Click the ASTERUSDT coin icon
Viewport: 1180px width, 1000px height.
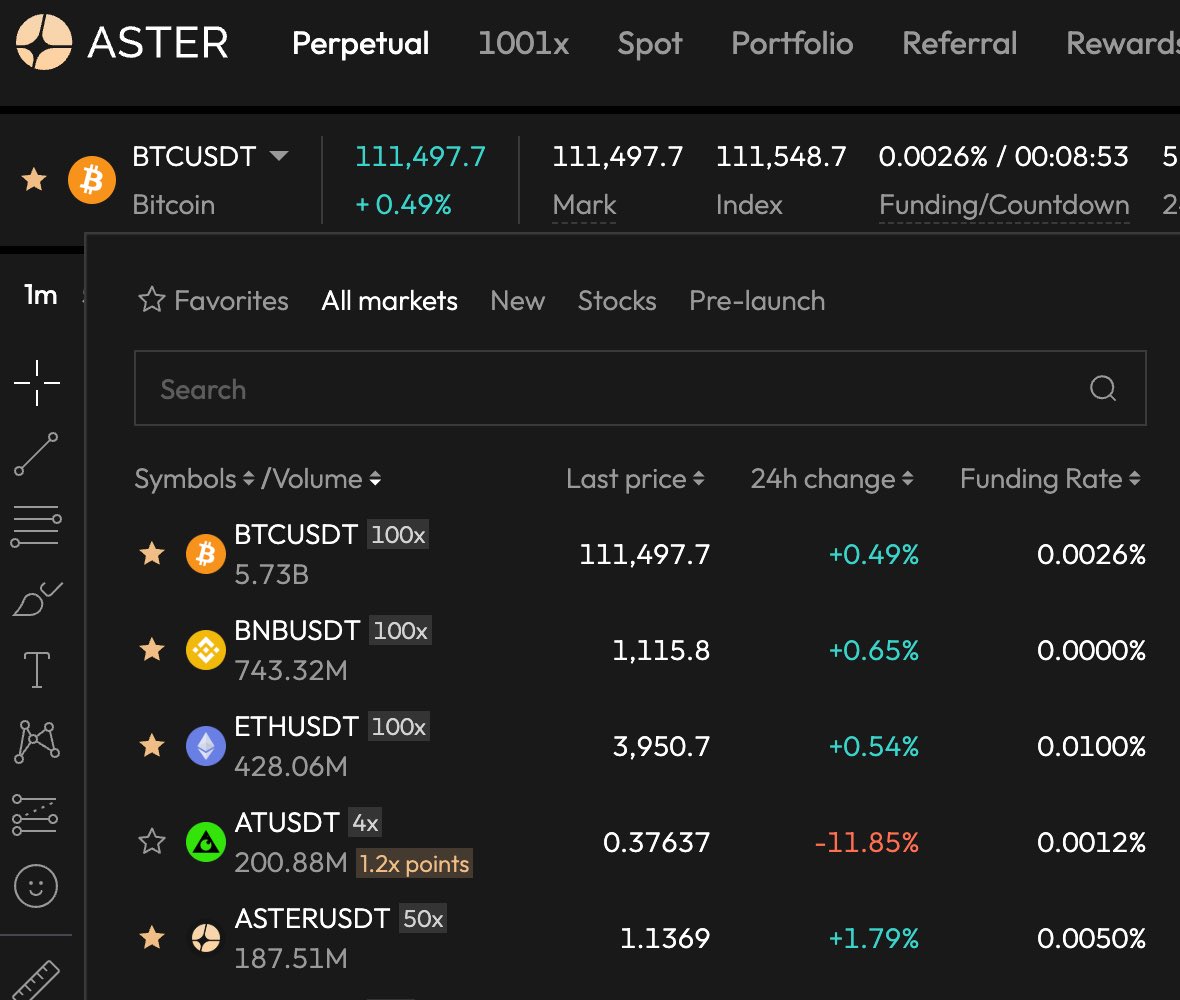tap(205, 938)
